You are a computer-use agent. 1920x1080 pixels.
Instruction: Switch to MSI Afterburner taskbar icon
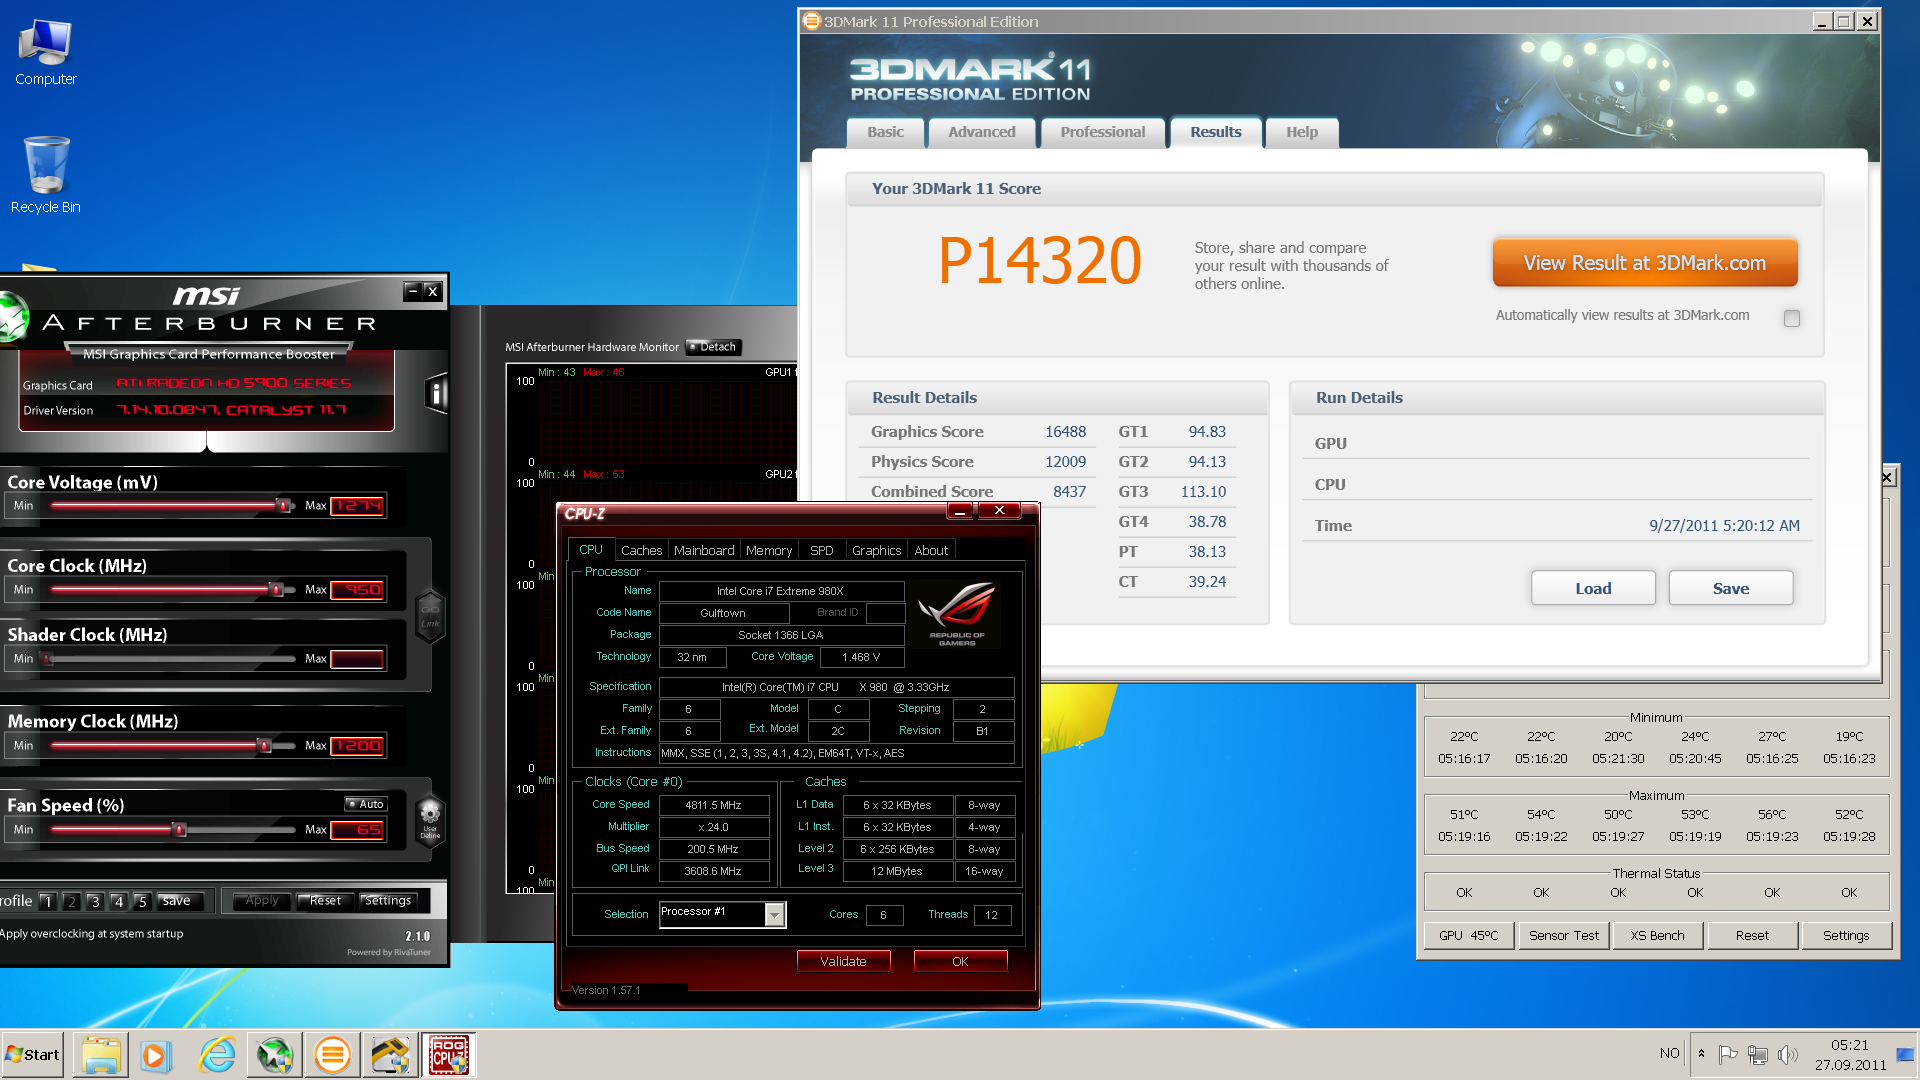coord(275,1055)
